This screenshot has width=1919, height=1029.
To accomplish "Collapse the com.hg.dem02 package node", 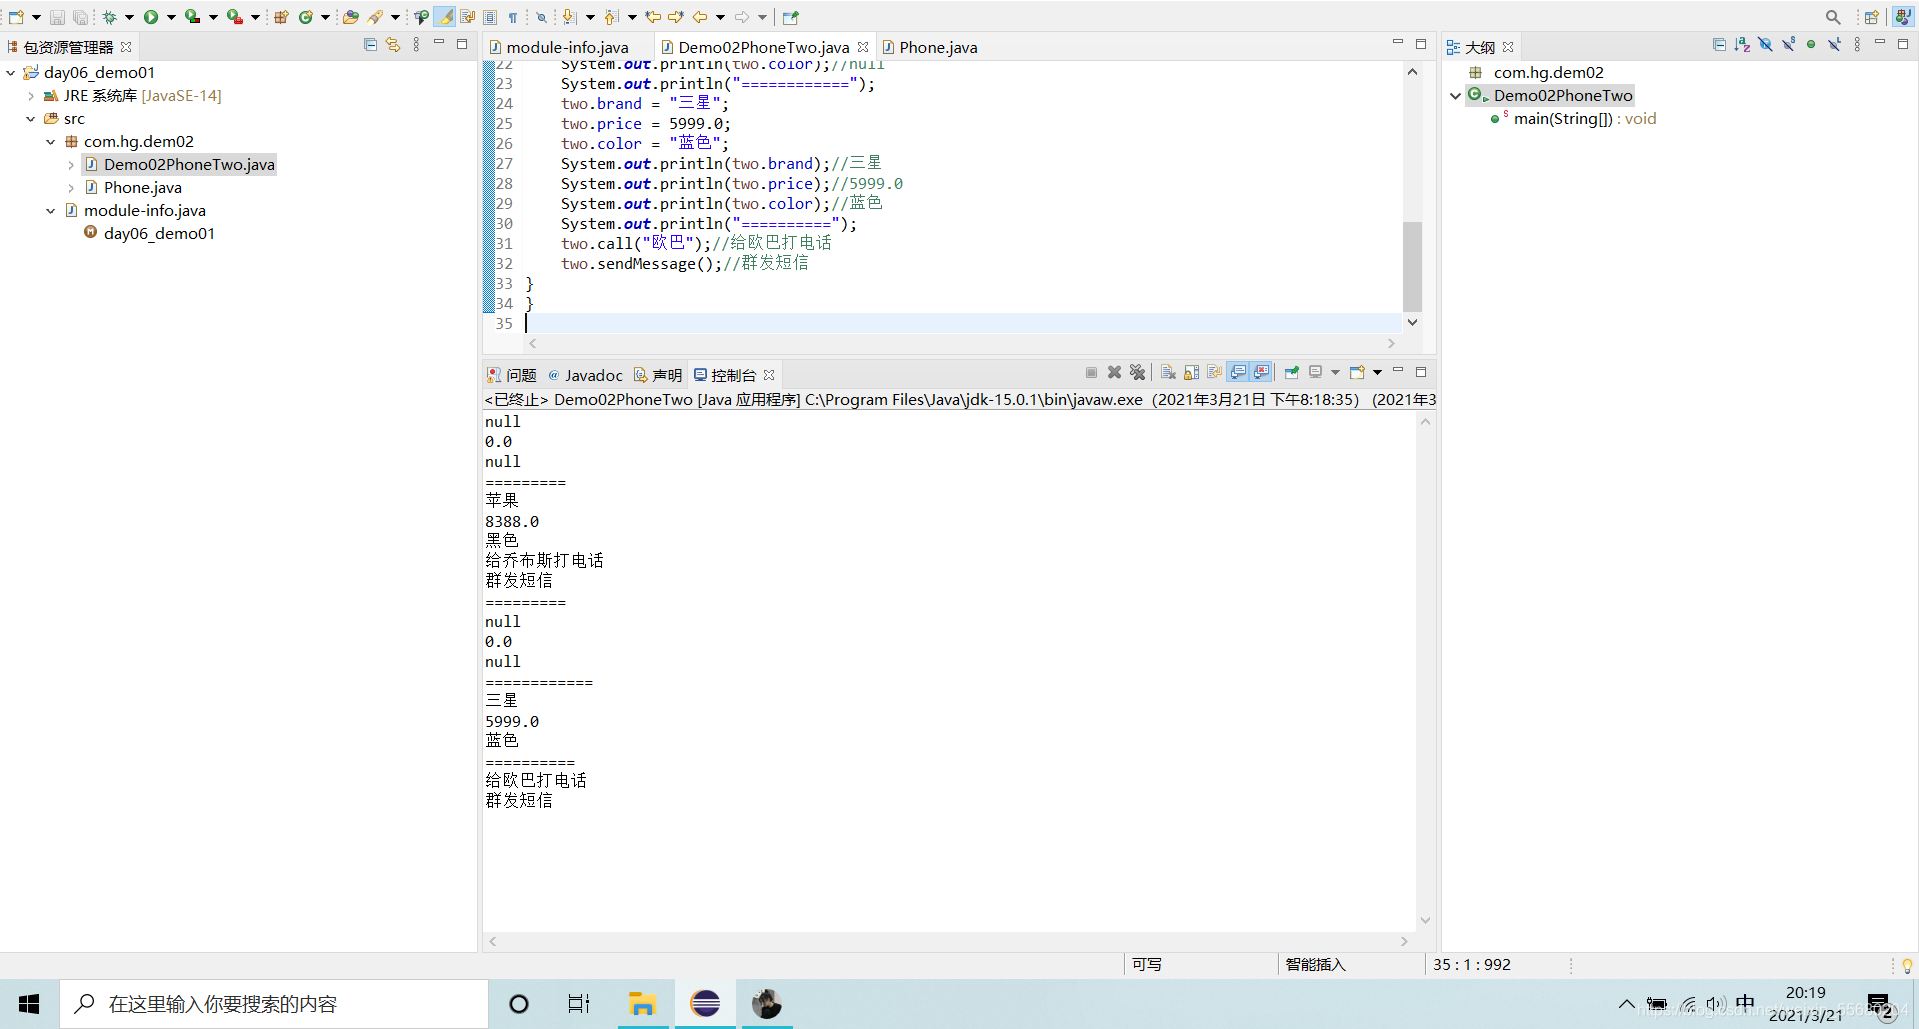I will [51, 142].
